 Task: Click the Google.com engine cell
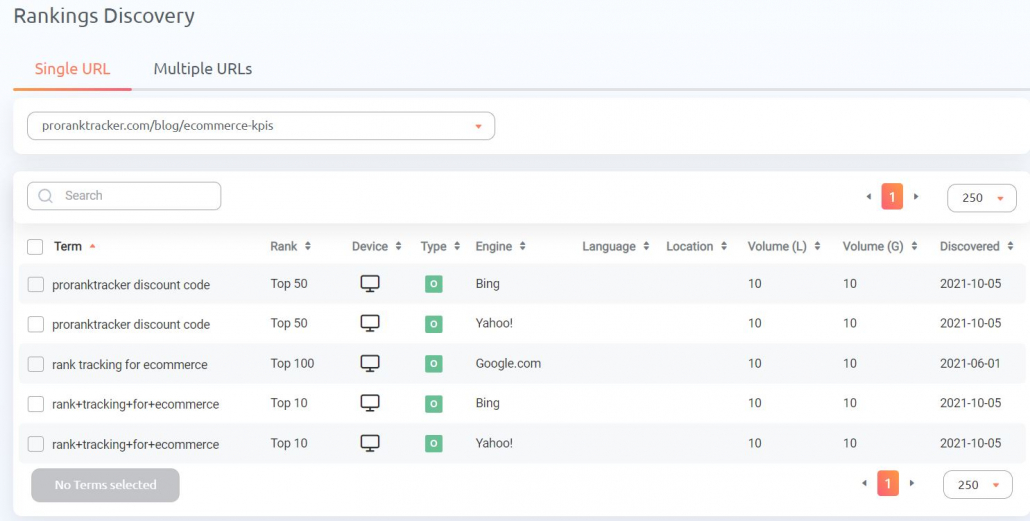coord(508,363)
